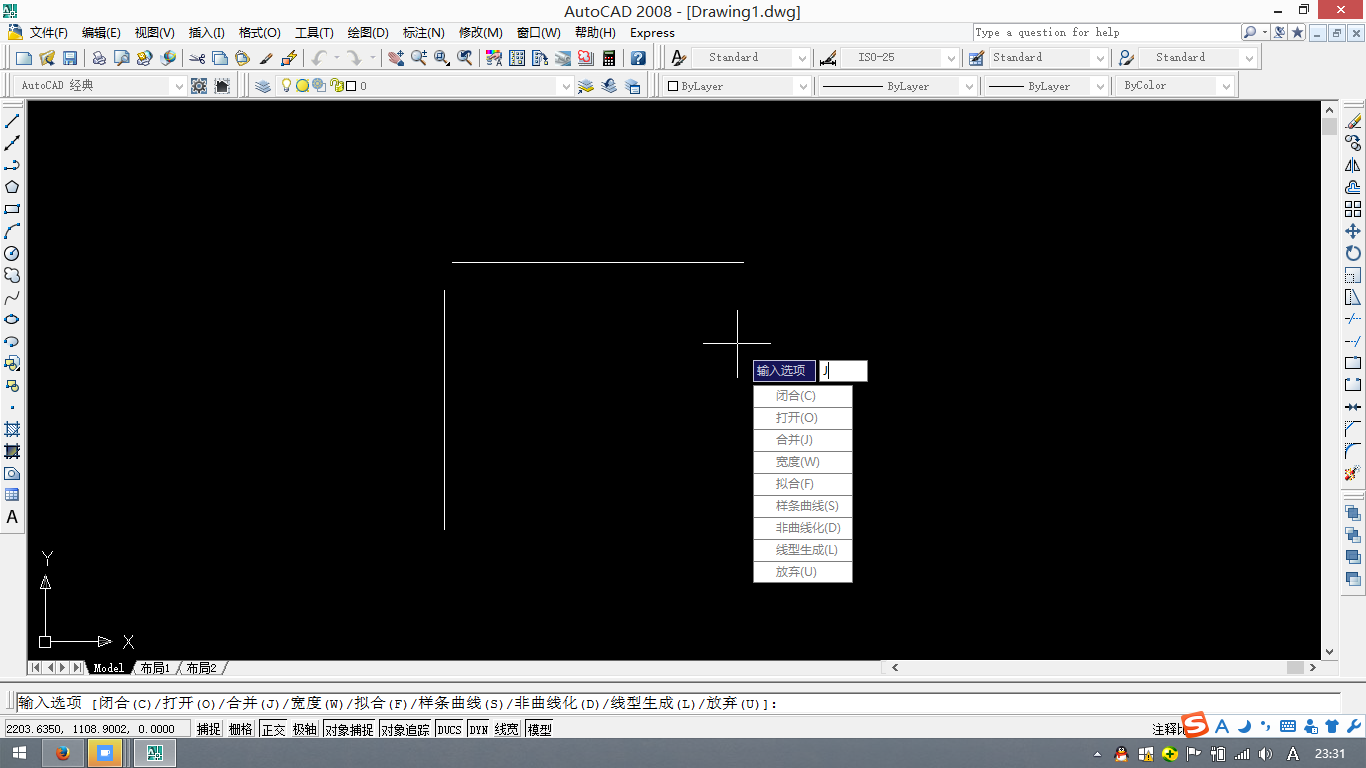Click the Erase tool in modify toolbar
The width and height of the screenshot is (1366, 768).
pos(1353,121)
